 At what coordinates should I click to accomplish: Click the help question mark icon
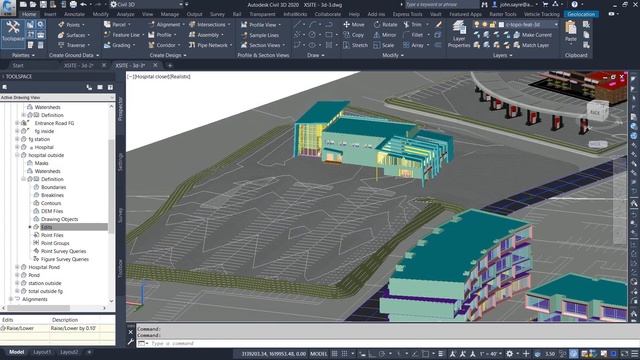pyautogui.click(x=575, y=4)
